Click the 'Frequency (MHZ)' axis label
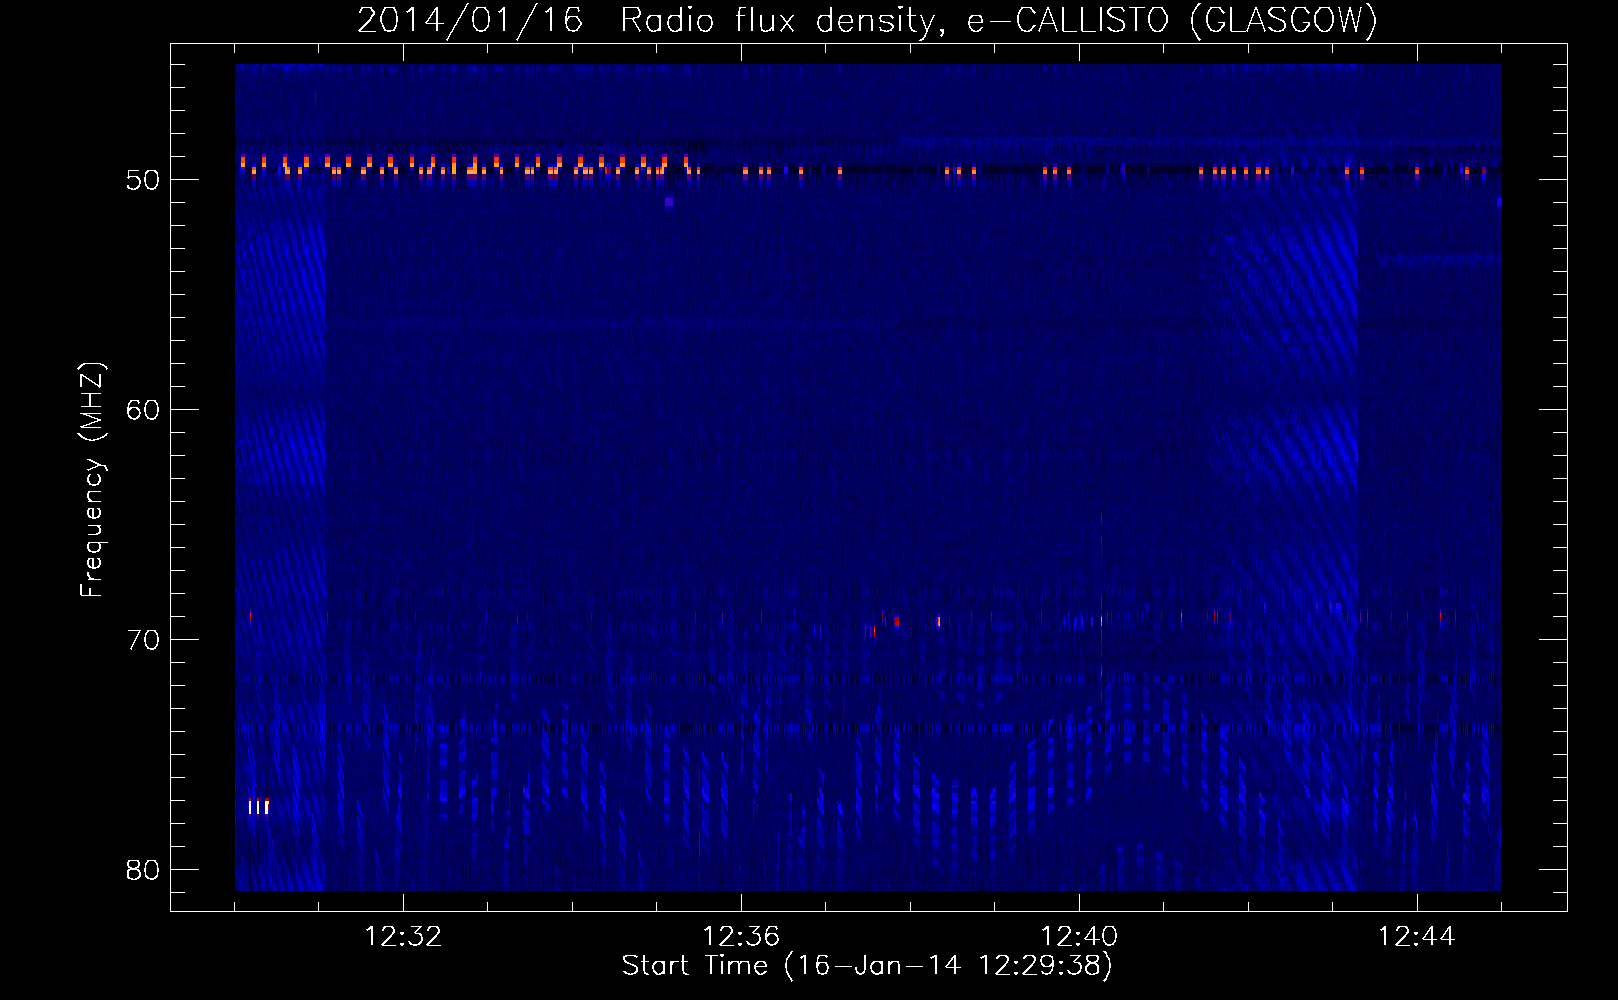Viewport: 1618px width, 1000px height. coord(92,479)
